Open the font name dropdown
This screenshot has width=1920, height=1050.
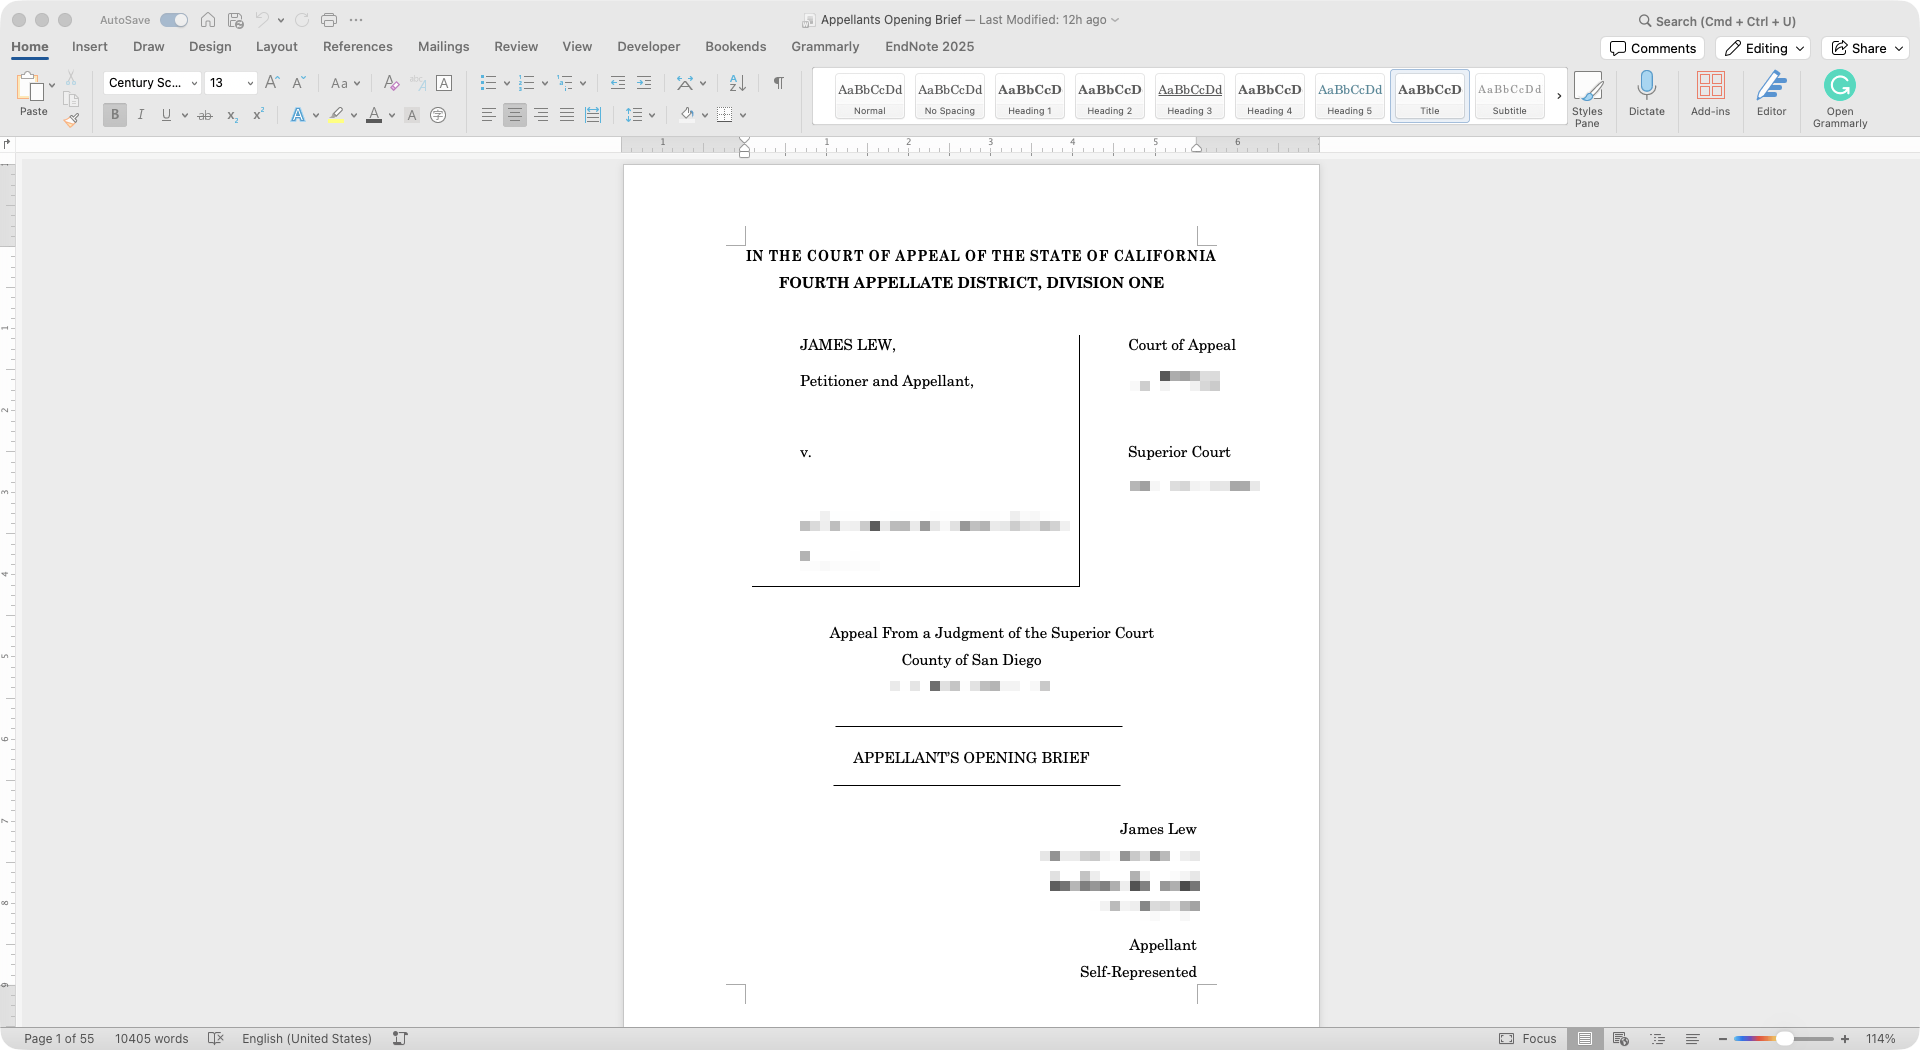point(194,83)
